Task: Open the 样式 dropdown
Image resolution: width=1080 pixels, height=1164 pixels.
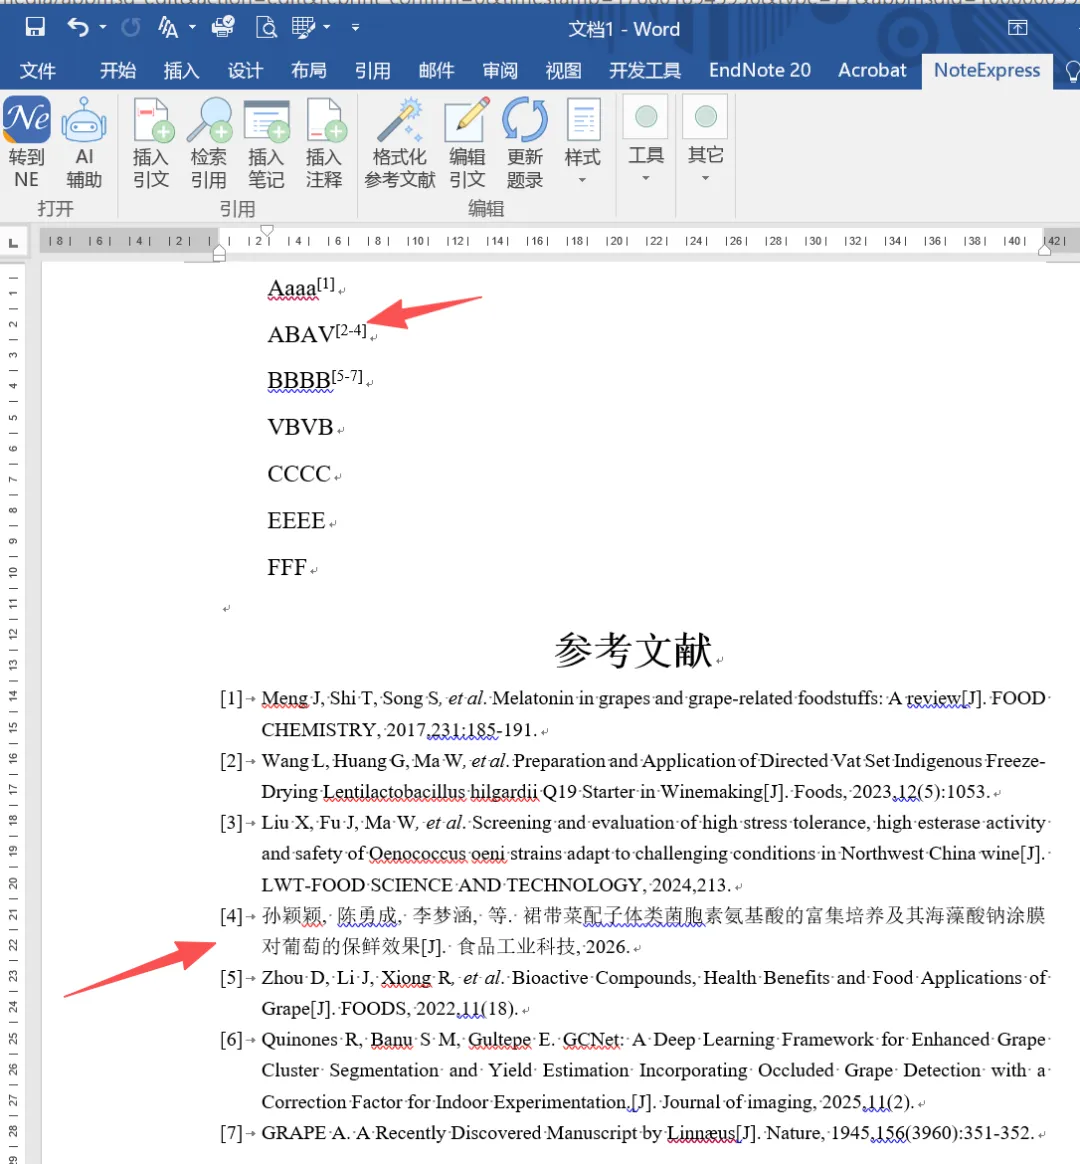Action: pyautogui.click(x=583, y=143)
